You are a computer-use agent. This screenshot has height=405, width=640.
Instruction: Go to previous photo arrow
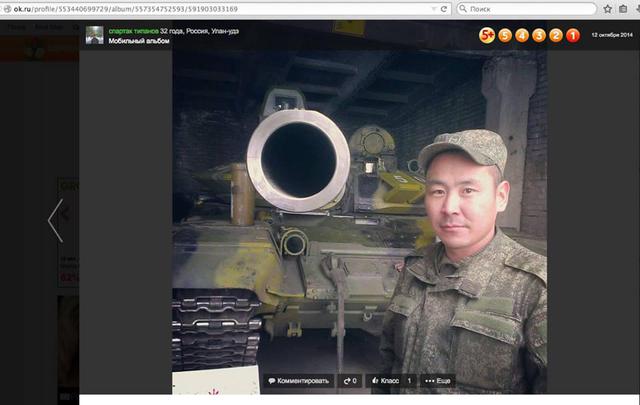pyautogui.click(x=56, y=220)
